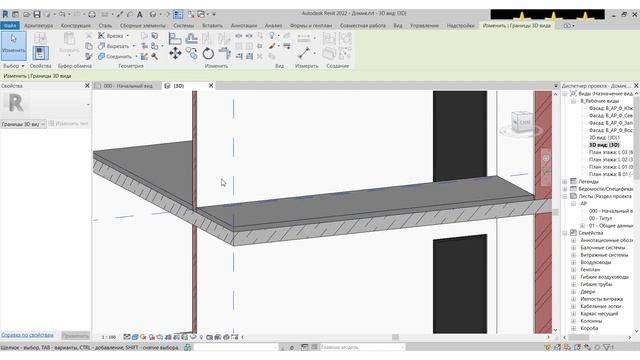
Task: Click the Detail Level icon in view control bar
Action: [127, 337]
